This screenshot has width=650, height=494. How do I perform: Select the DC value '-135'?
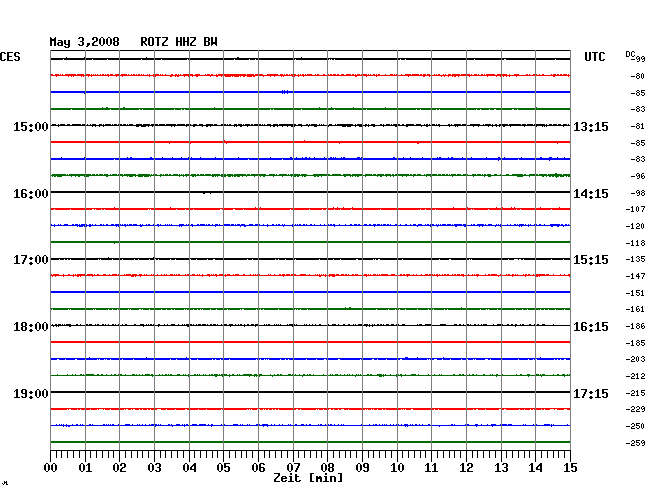click(x=635, y=259)
